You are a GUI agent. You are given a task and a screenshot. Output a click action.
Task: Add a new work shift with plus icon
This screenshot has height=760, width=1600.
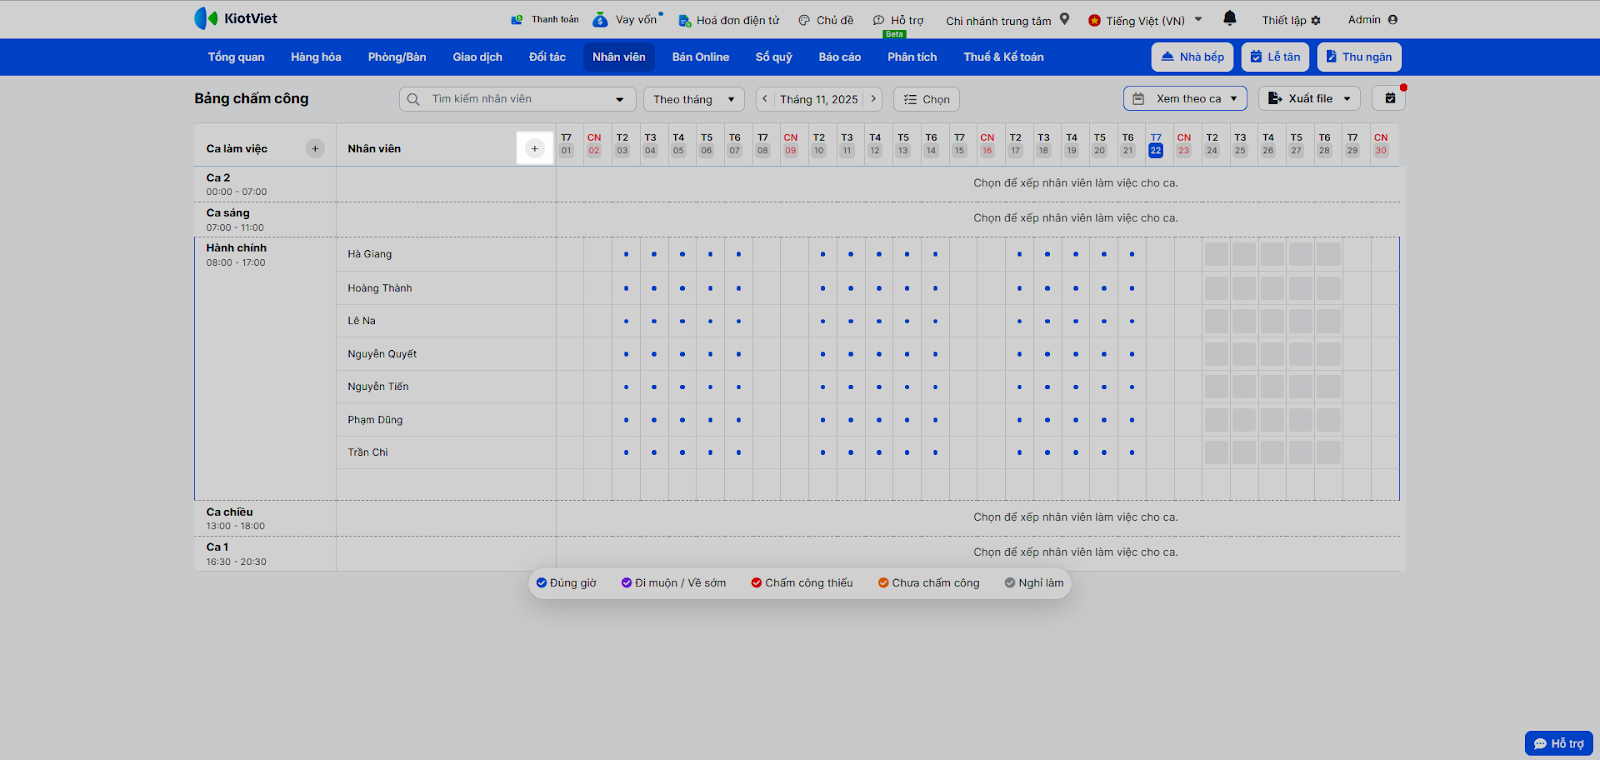[x=315, y=149]
